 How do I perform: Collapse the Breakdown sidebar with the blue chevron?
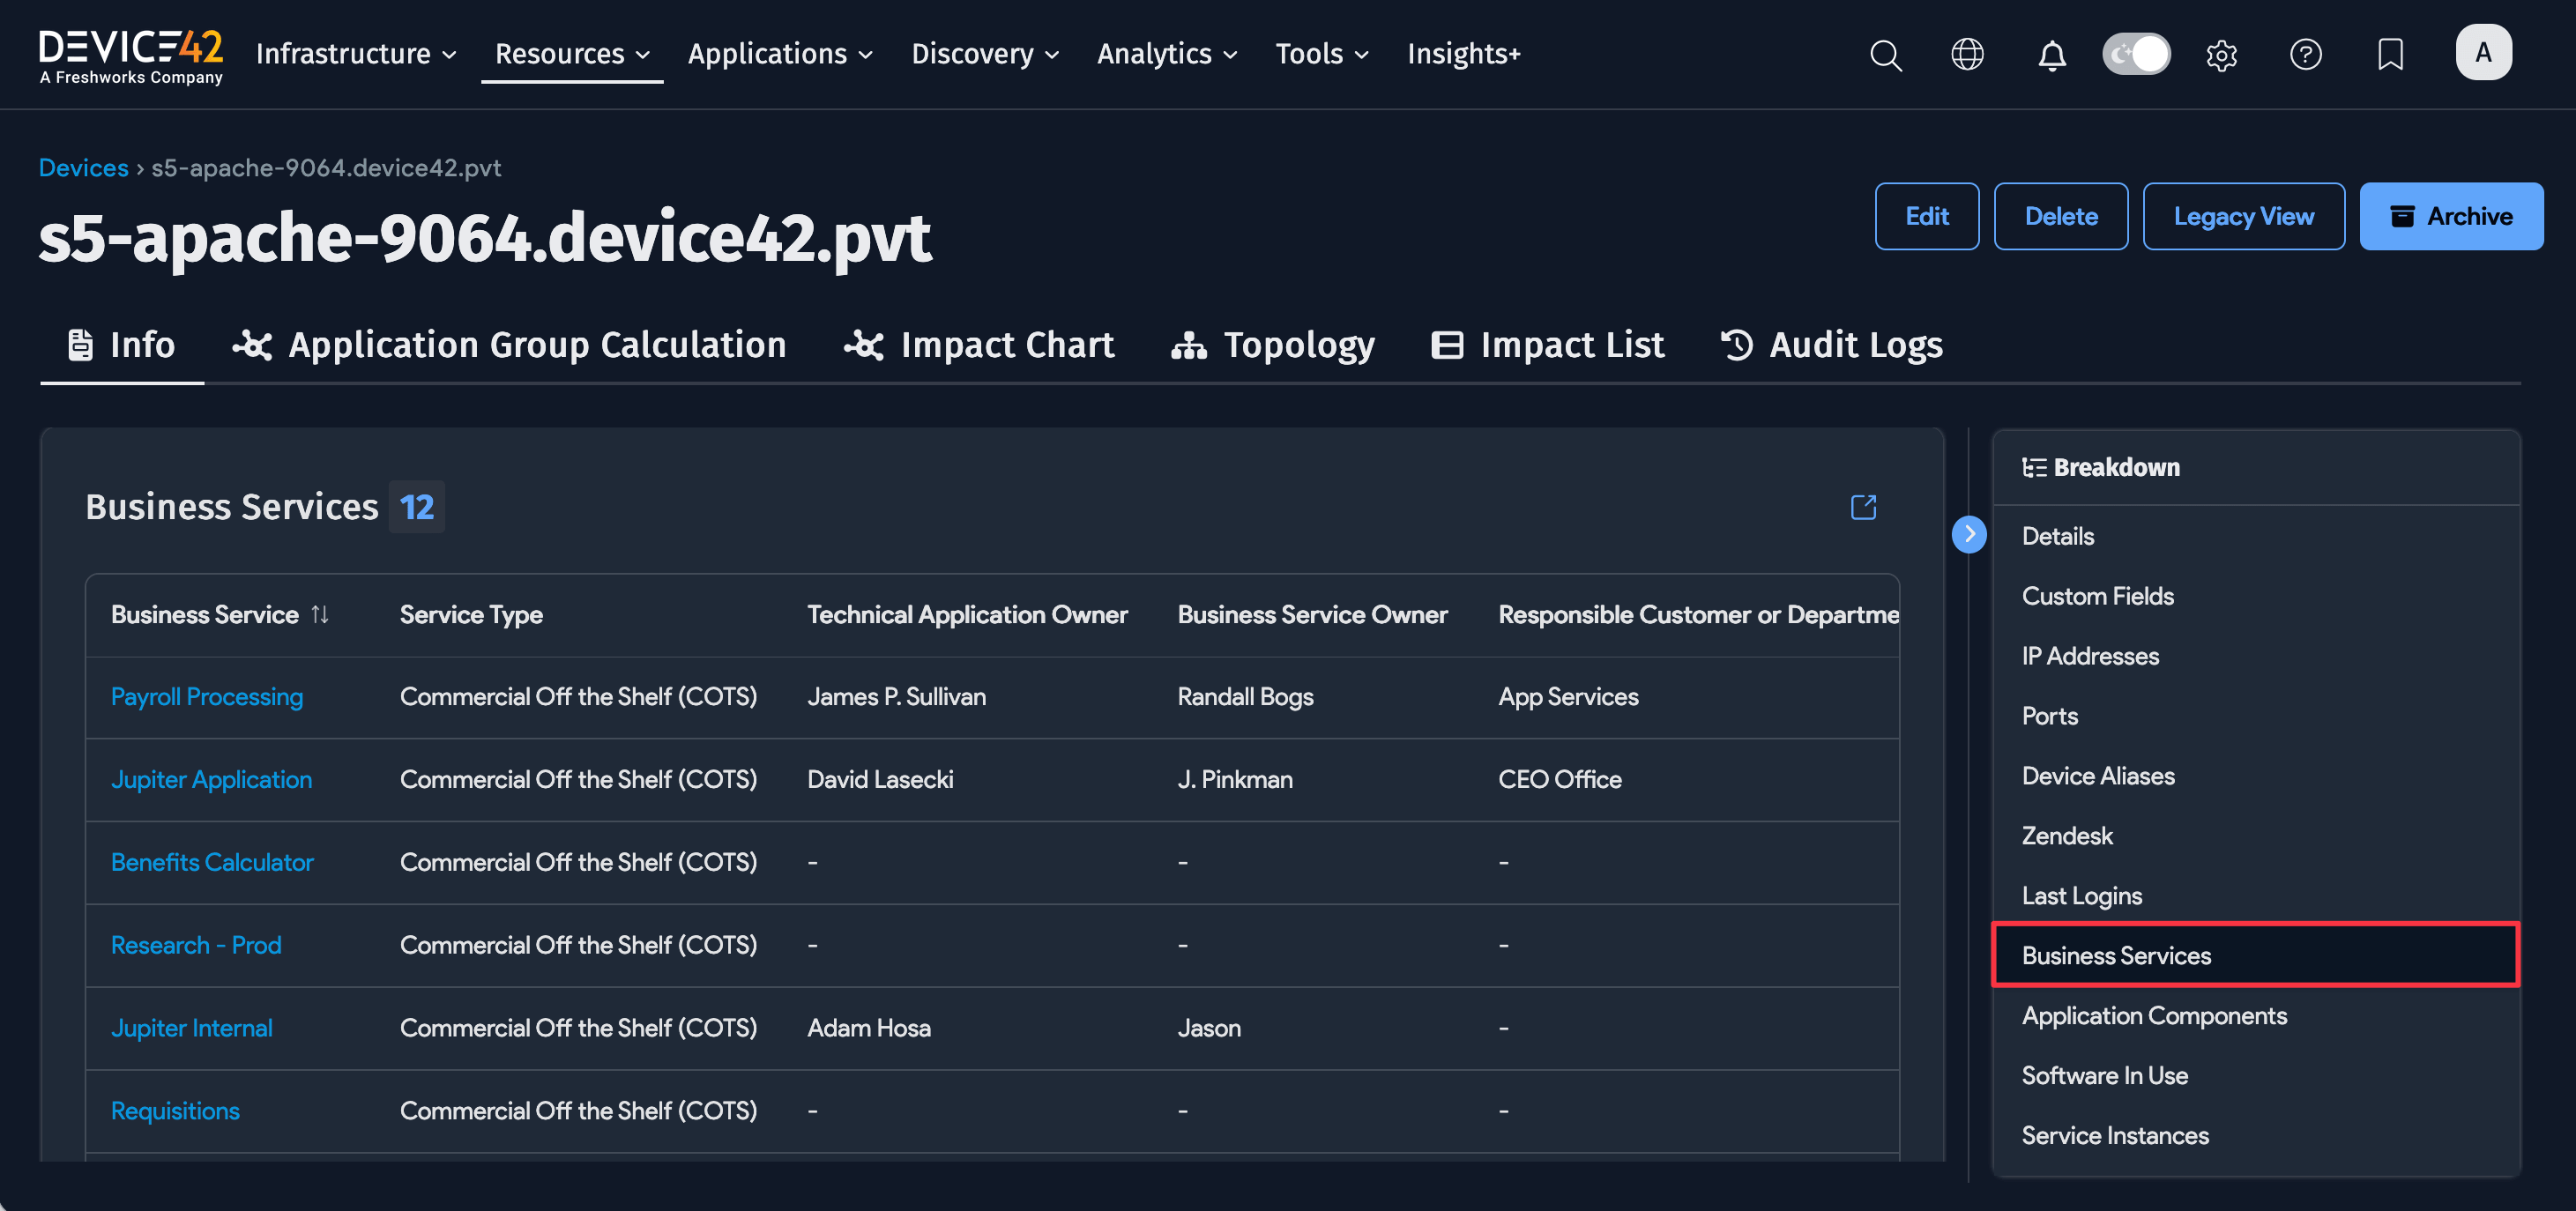[x=1969, y=534]
